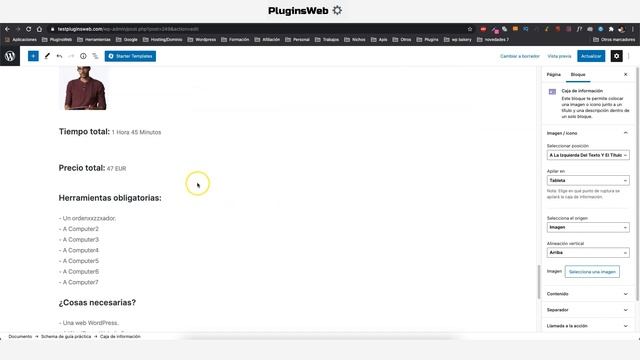Screen dimensions: 640x360
Task: Open the browser profile avatar
Action: coord(621,29)
